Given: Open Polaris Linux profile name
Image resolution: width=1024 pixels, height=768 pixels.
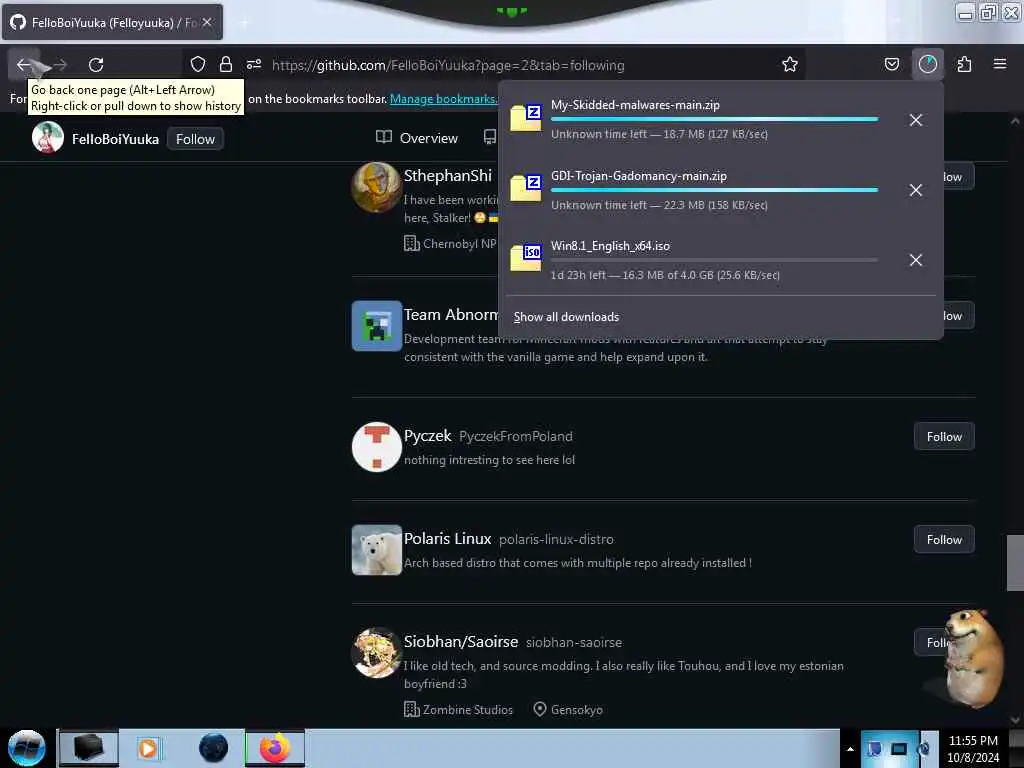Looking at the screenshot, I should pos(447,539).
